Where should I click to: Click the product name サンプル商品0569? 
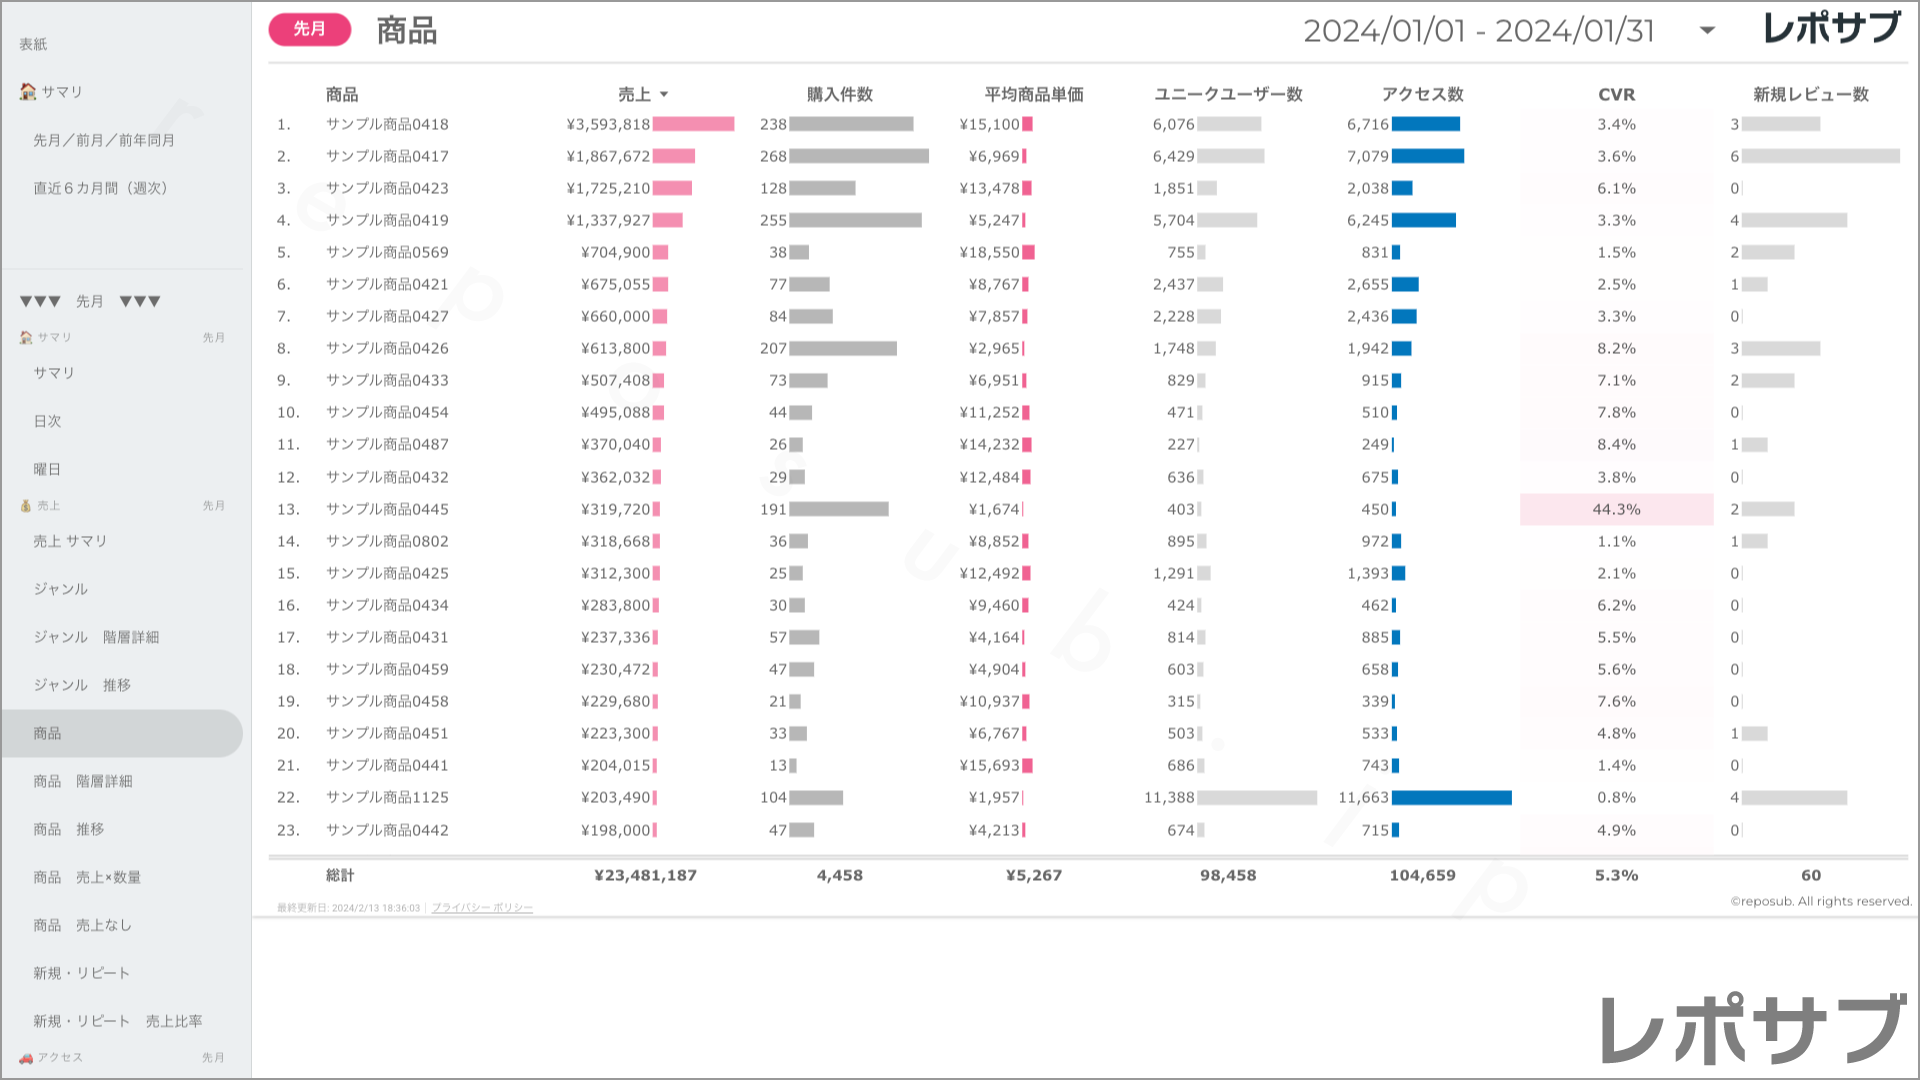tap(387, 252)
